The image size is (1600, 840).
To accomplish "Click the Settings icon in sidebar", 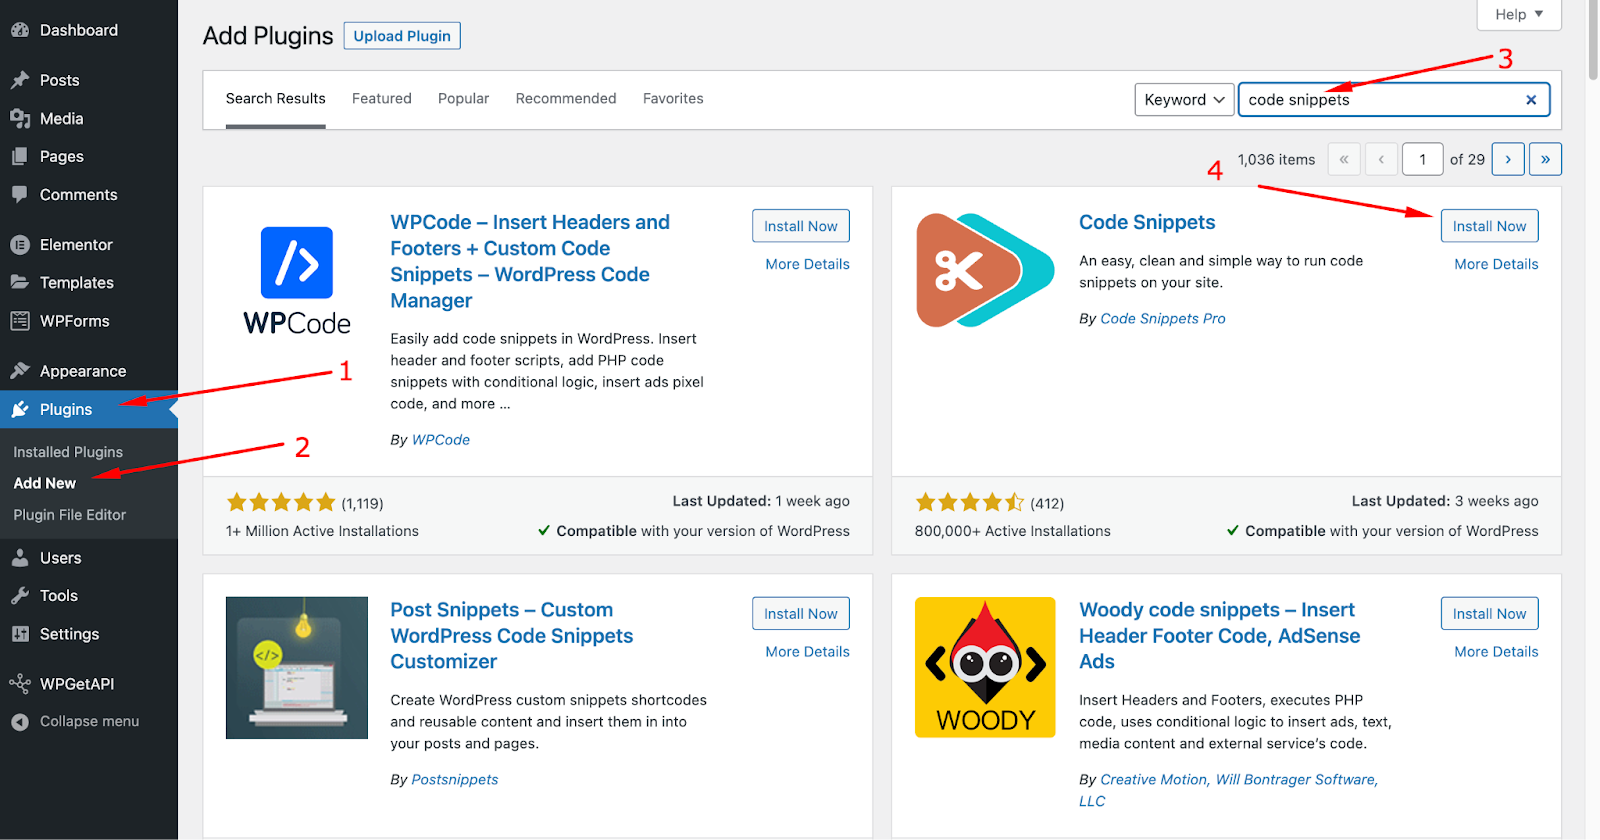I will pos(20,634).
